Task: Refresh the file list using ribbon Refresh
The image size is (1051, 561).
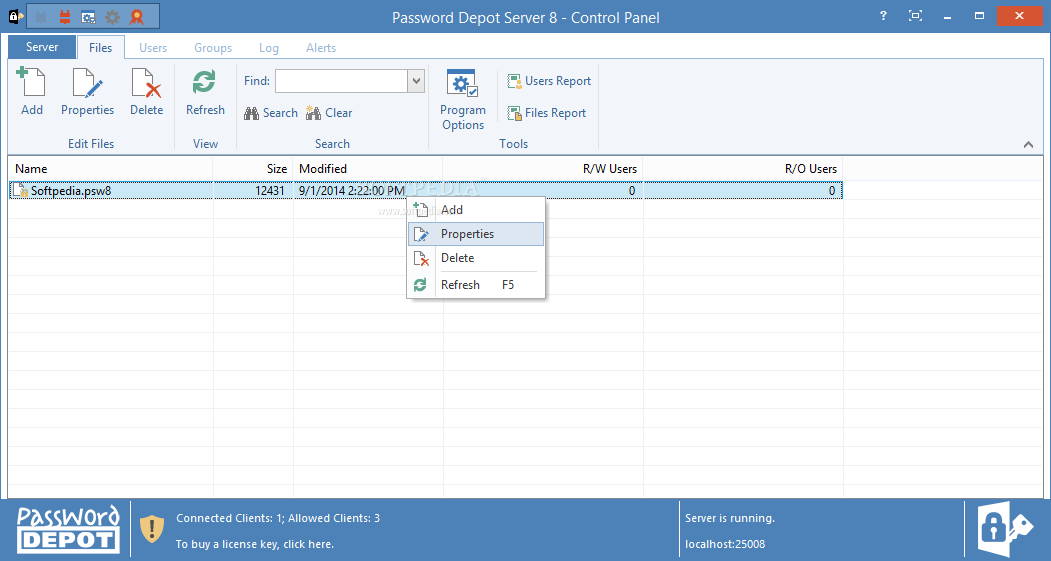Action: tap(205, 92)
